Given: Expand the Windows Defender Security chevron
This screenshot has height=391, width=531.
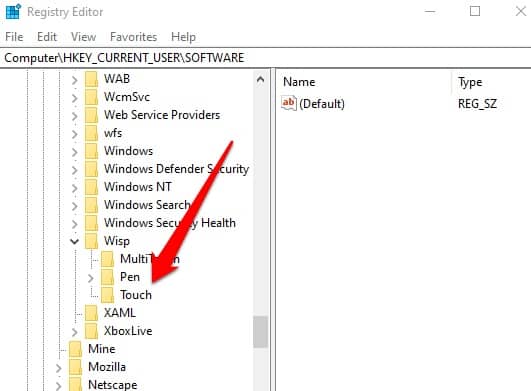Looking at the screenshot, I should pos(75,170).
